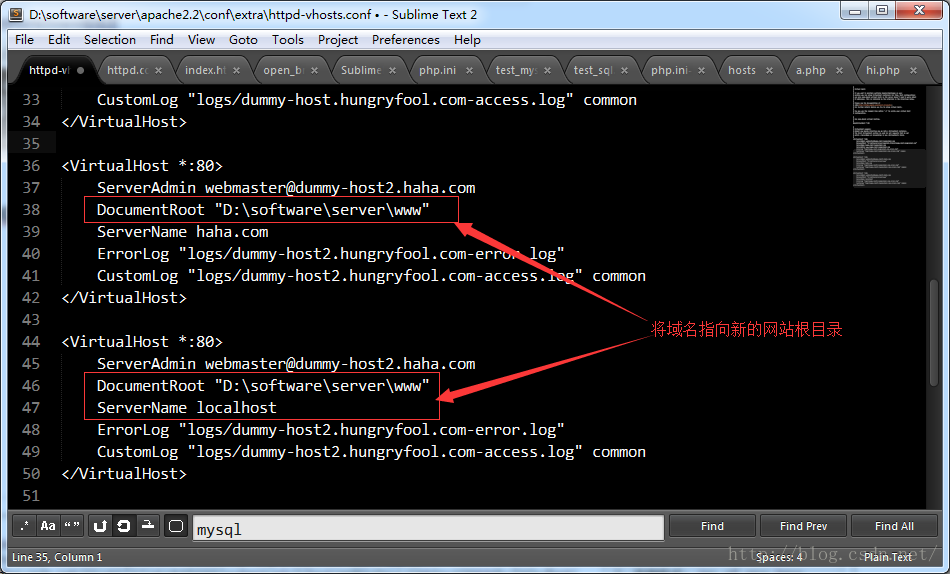Click 'ServerName localhost' text

[187, 408]
